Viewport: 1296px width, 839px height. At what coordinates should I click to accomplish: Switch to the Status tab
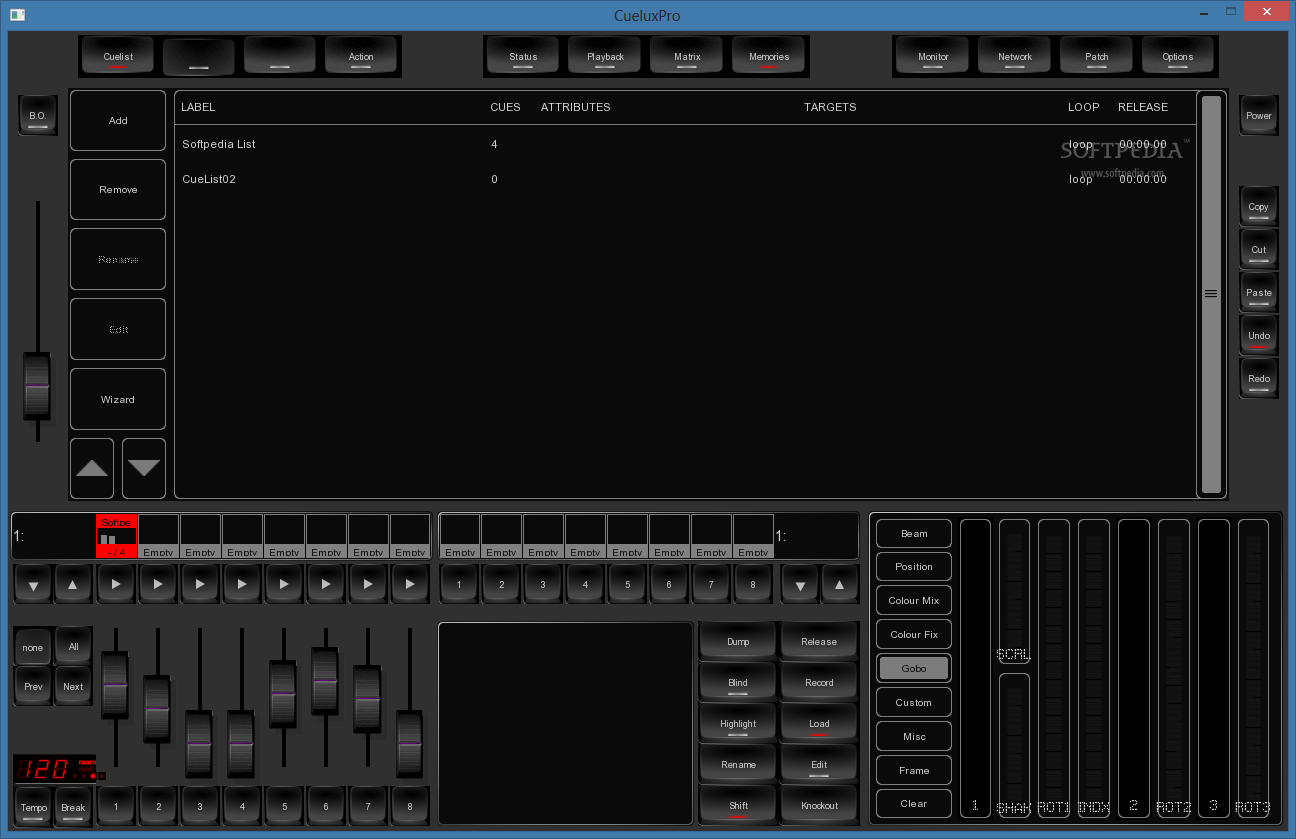tap(523, 57)
